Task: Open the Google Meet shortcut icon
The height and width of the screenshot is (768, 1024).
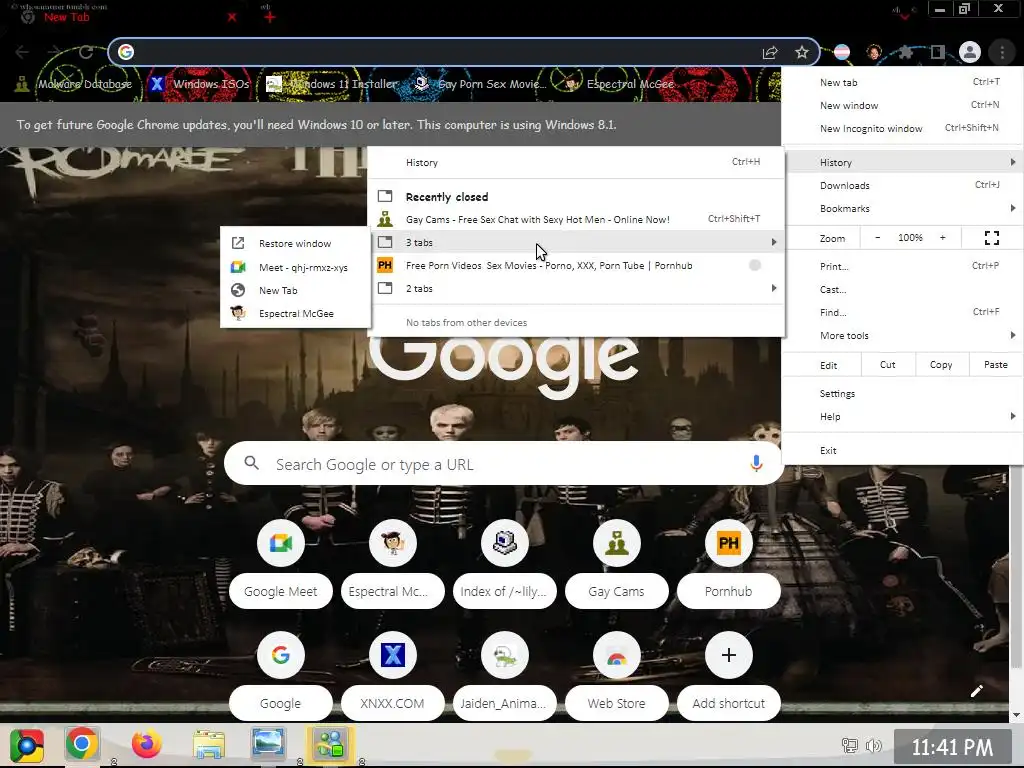Action: (x=281, y=543)
